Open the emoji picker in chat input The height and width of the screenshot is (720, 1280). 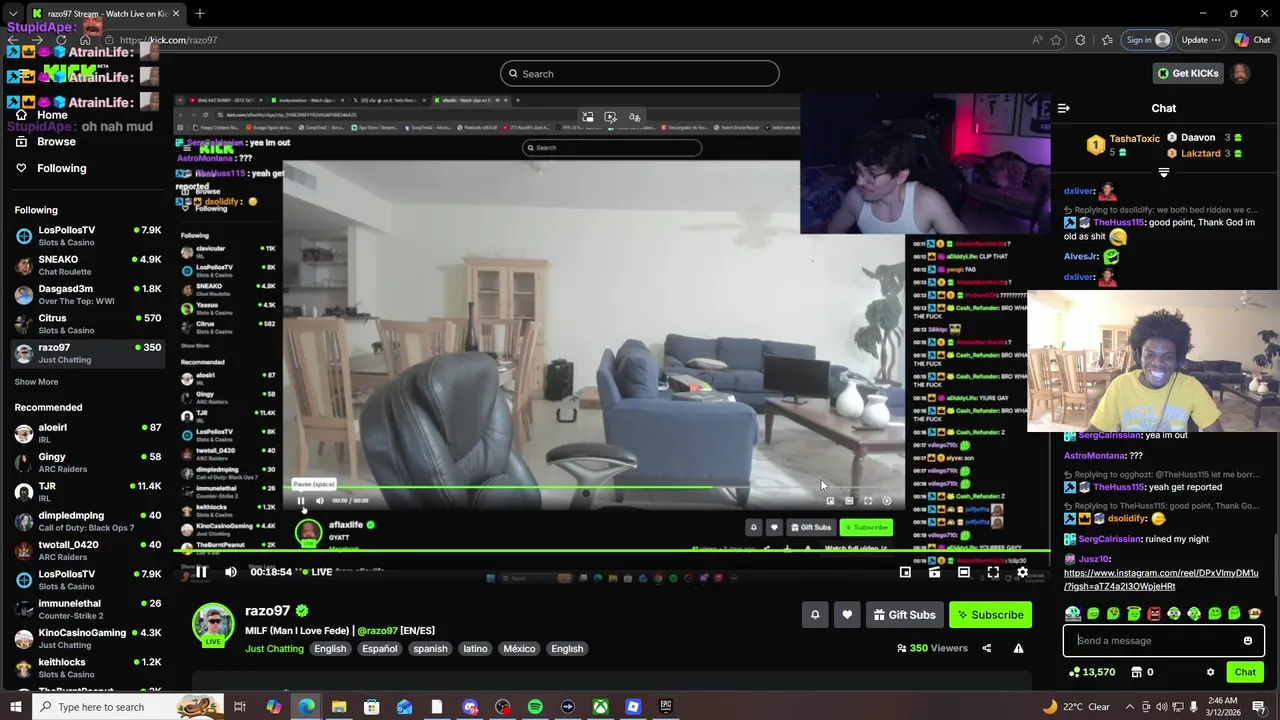click(x=1248, y=641)
